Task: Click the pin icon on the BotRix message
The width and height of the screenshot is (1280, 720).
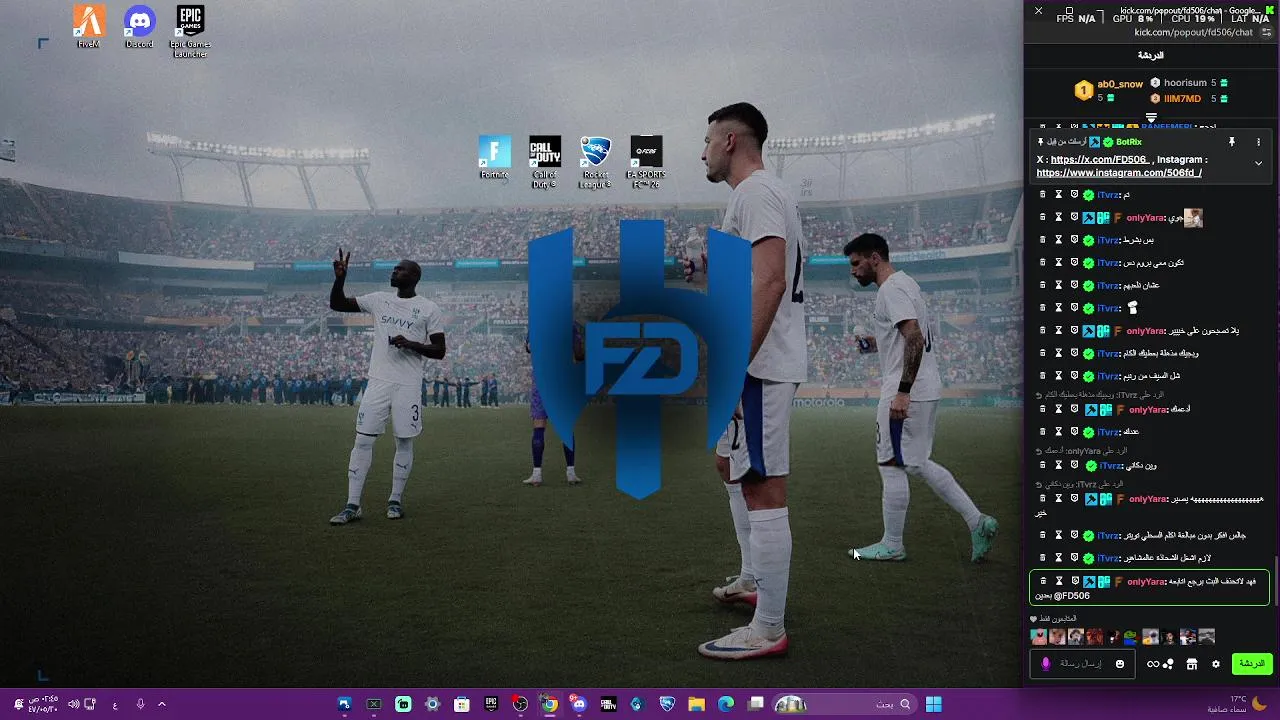Action: [x=1232, y=142]
